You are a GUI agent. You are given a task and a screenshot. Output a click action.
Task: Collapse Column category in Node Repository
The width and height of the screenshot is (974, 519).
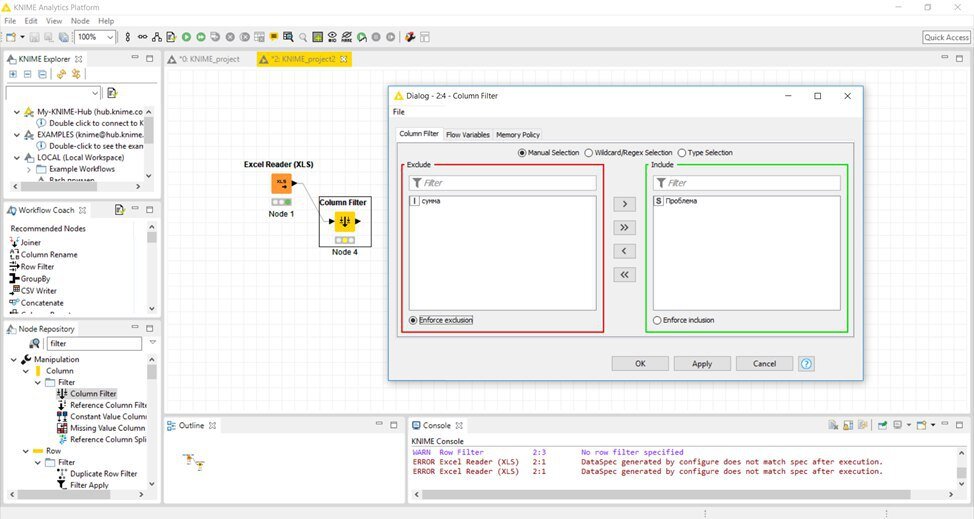25,371
